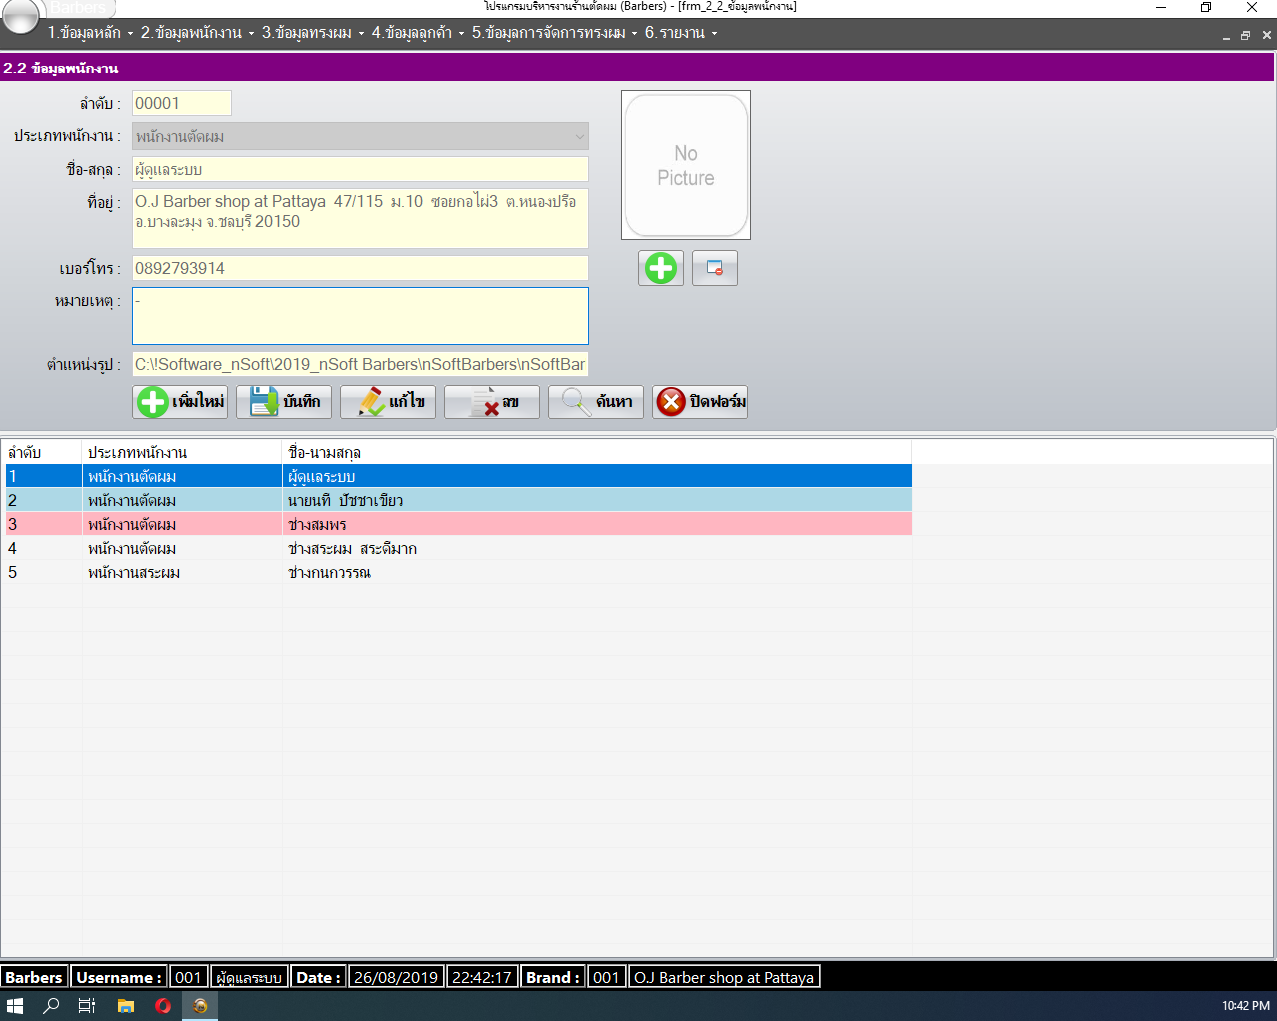Click the No Picture thumbnail
1277x1021 pixels.
click(686, 166)
